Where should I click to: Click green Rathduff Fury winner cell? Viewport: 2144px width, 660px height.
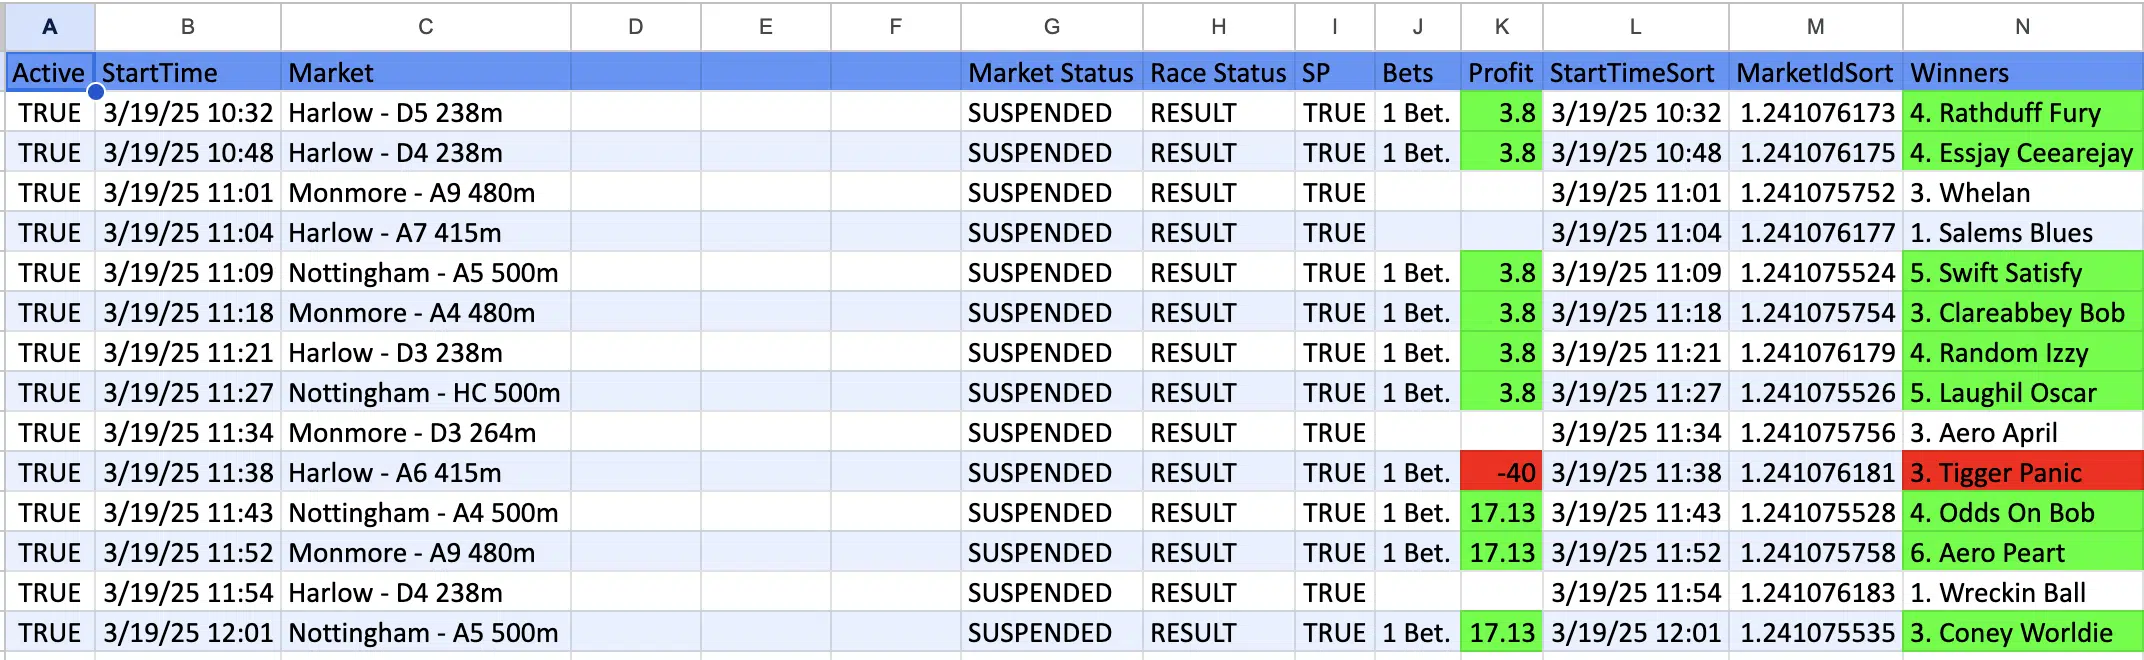[x=2020, y=113]
